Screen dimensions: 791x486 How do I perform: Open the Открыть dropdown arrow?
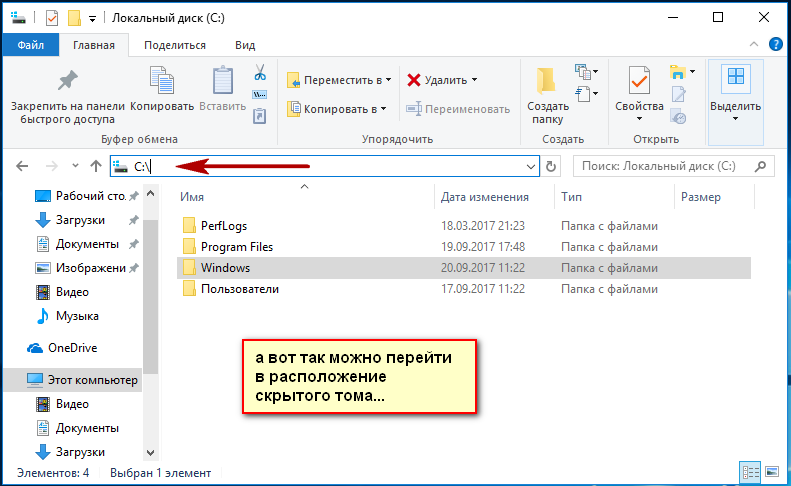coord(692,72)
